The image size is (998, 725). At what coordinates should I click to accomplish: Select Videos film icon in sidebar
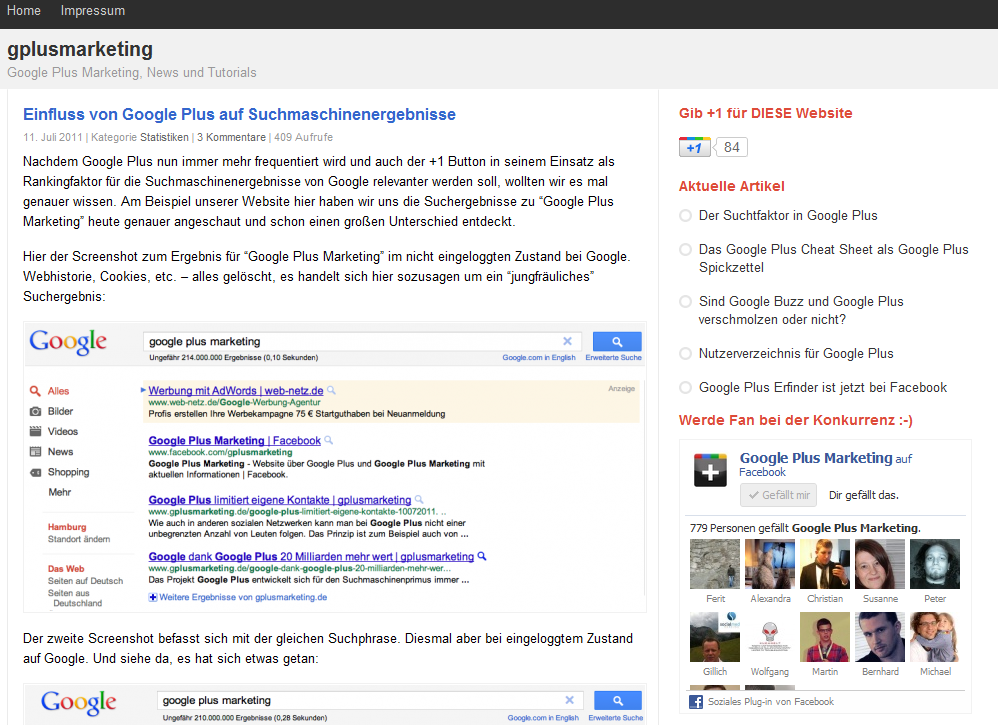pyautogui.click(x=36, y=432)
